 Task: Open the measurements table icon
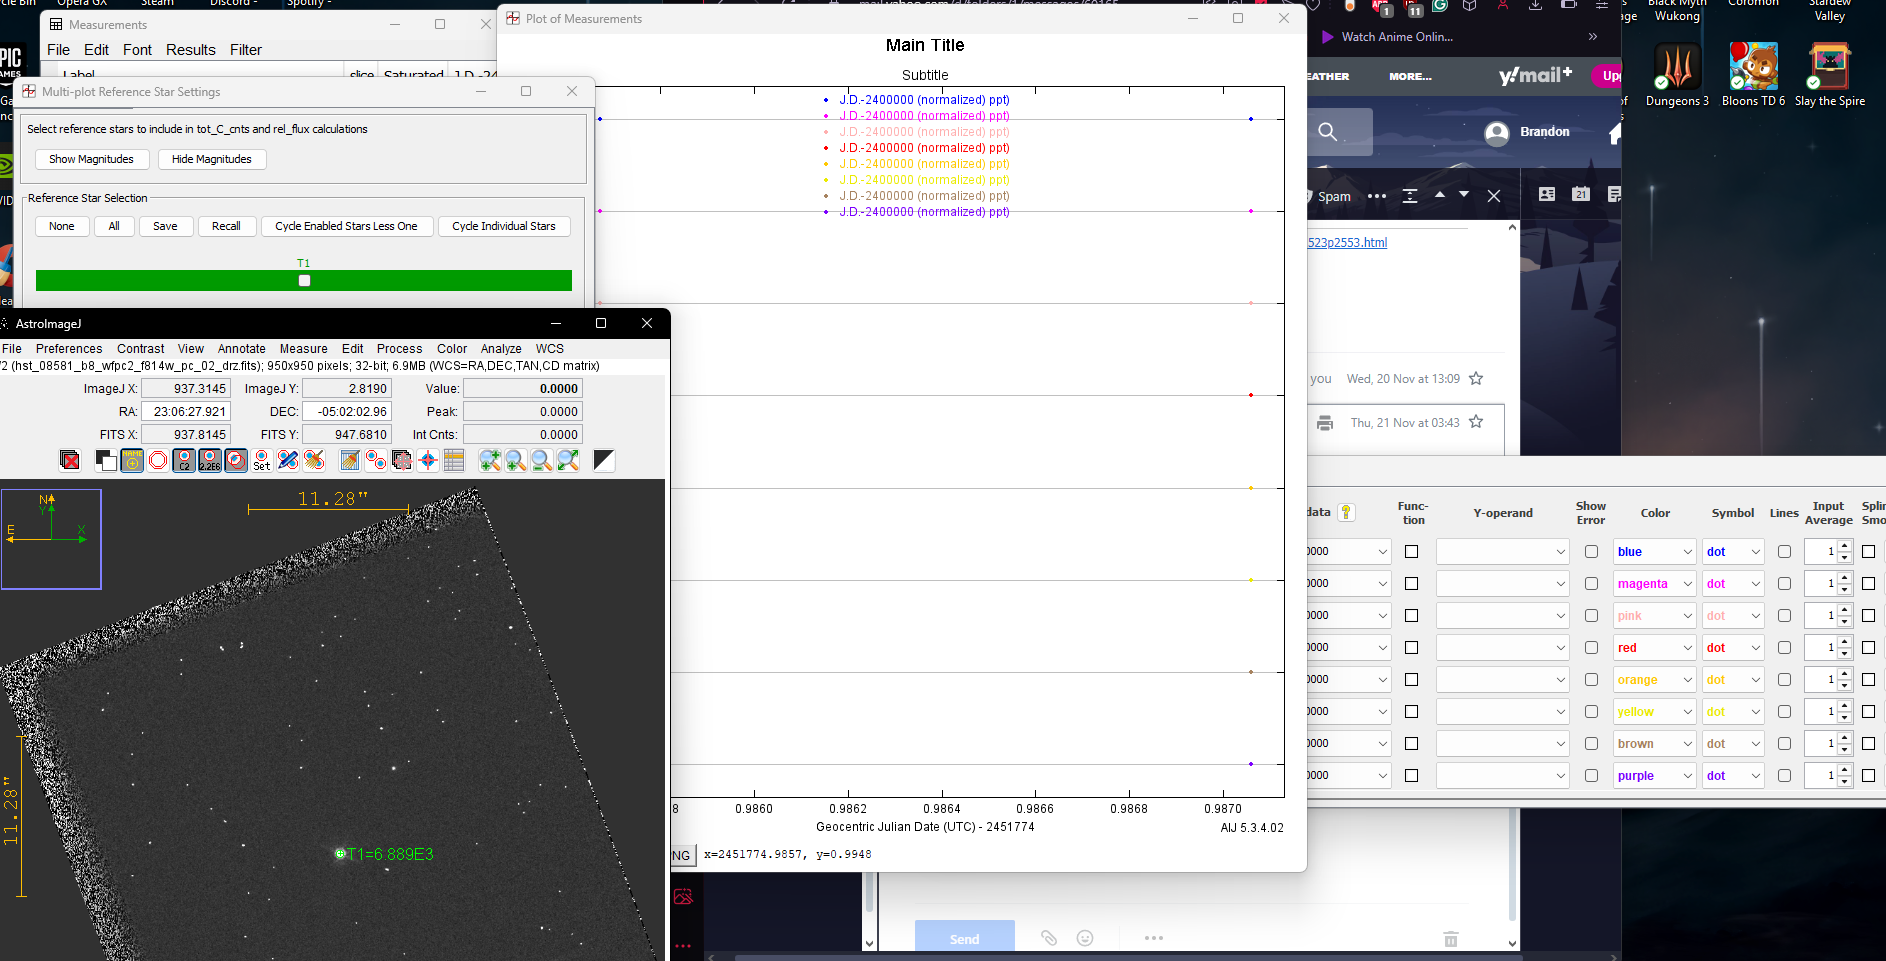454,460
